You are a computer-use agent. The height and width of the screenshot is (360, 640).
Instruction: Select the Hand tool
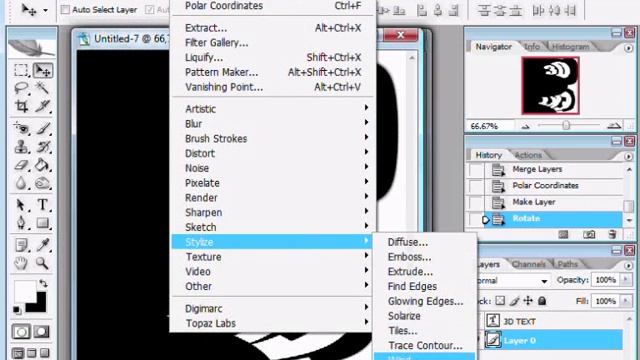[x=21, y=263]
